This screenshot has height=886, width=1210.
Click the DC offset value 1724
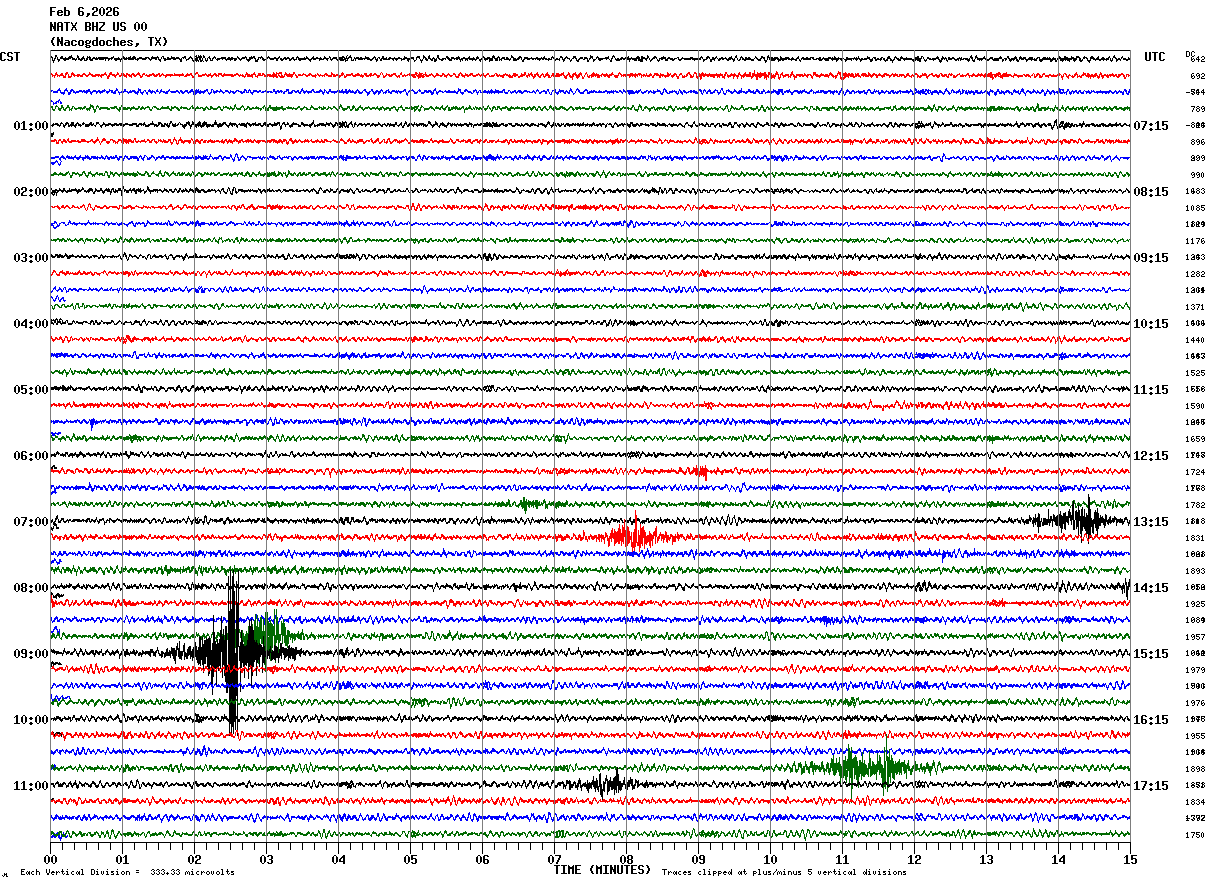tap(1196, 472)
